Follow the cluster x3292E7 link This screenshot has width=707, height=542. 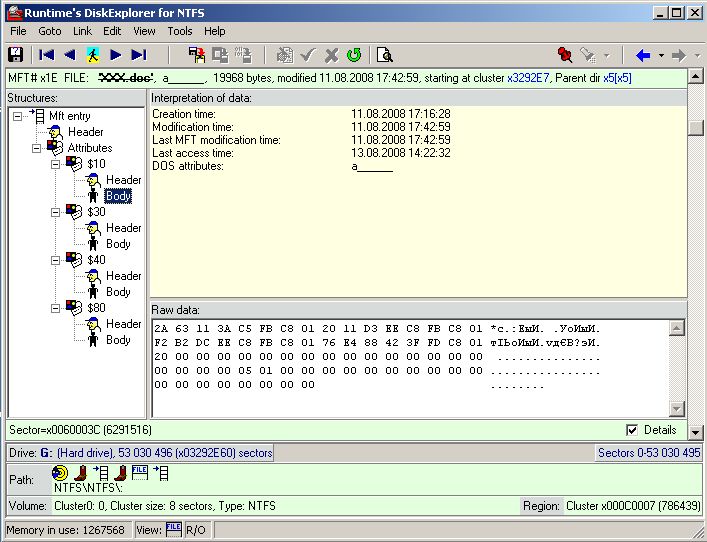tap(528, 78)
